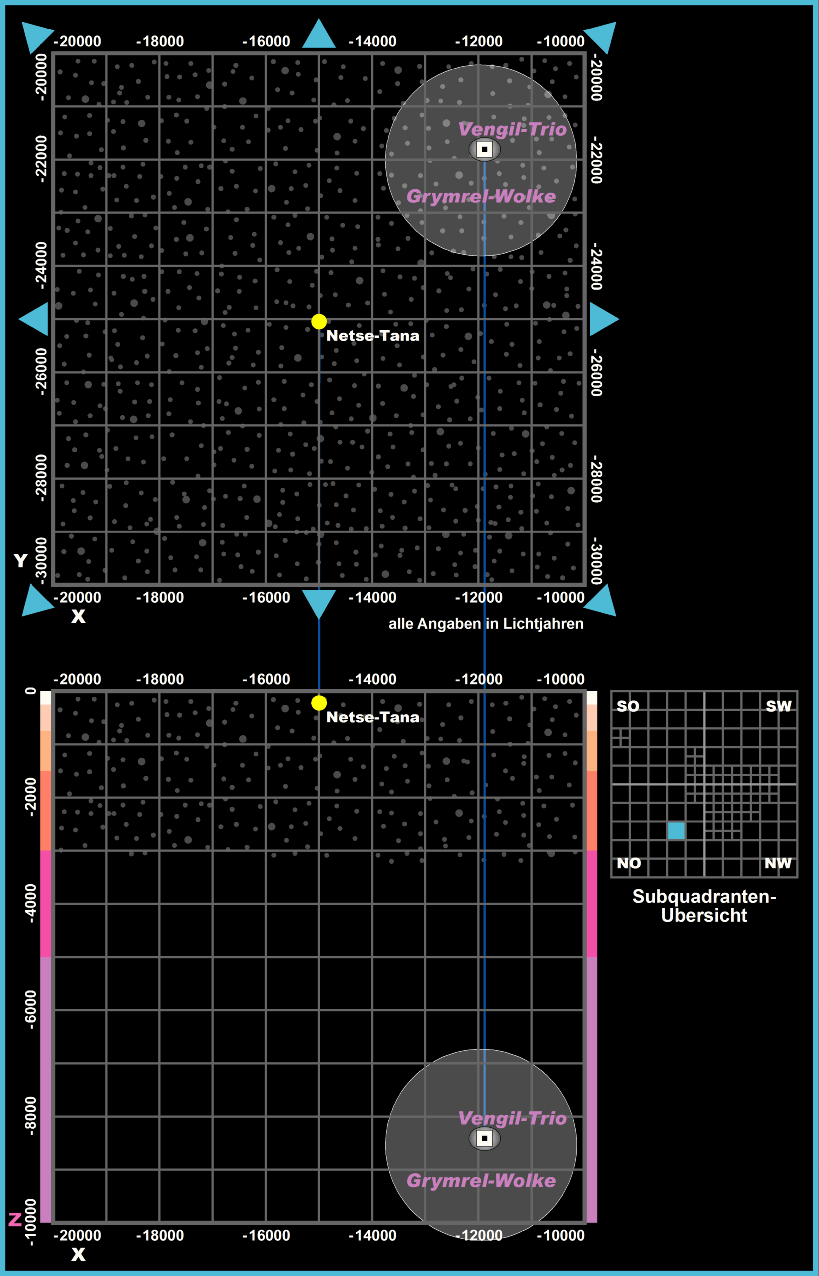This screenshot has width=819, height=1276.
Task: Click the Vengil-Trio square marker in the upper map
Action: (x=484, y=149)
